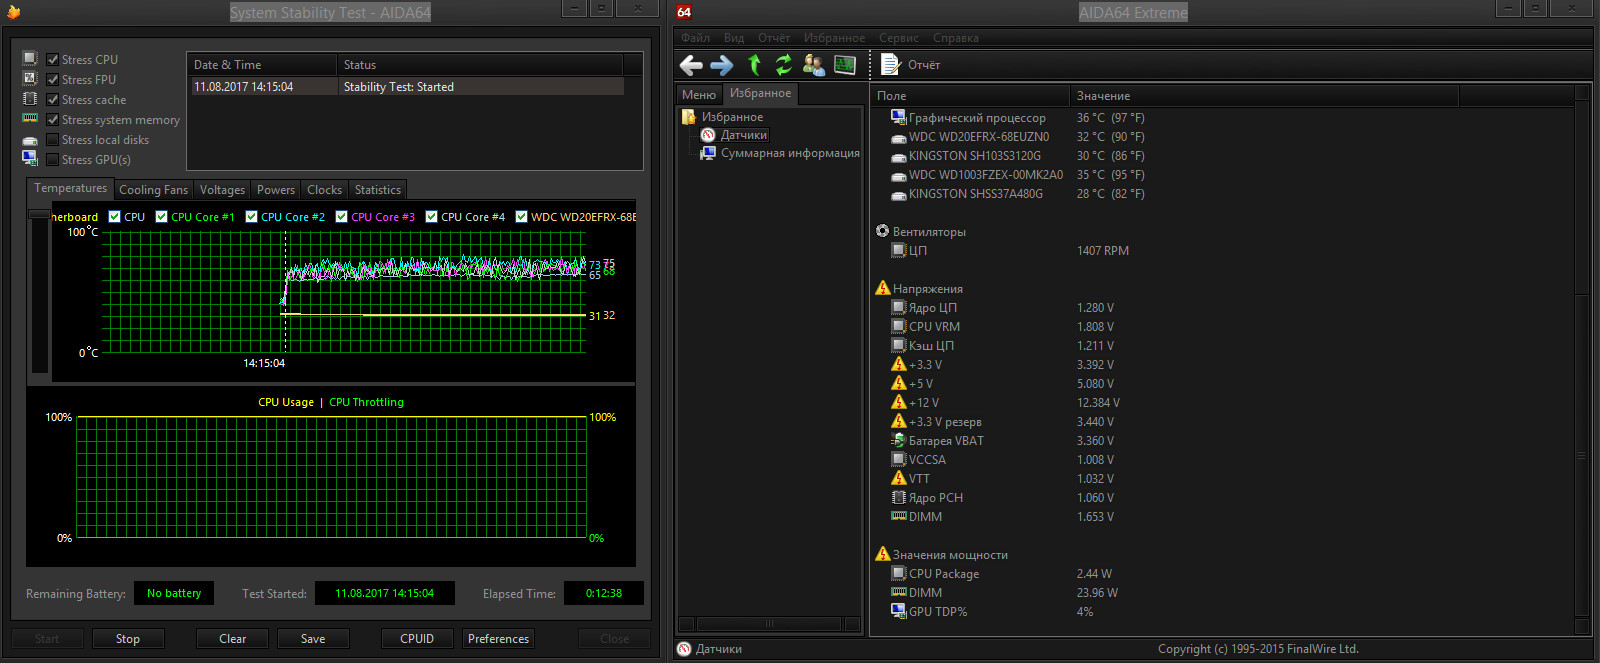Open the Справка menu
Viewport: 1600px width, 663px height.
956,38
